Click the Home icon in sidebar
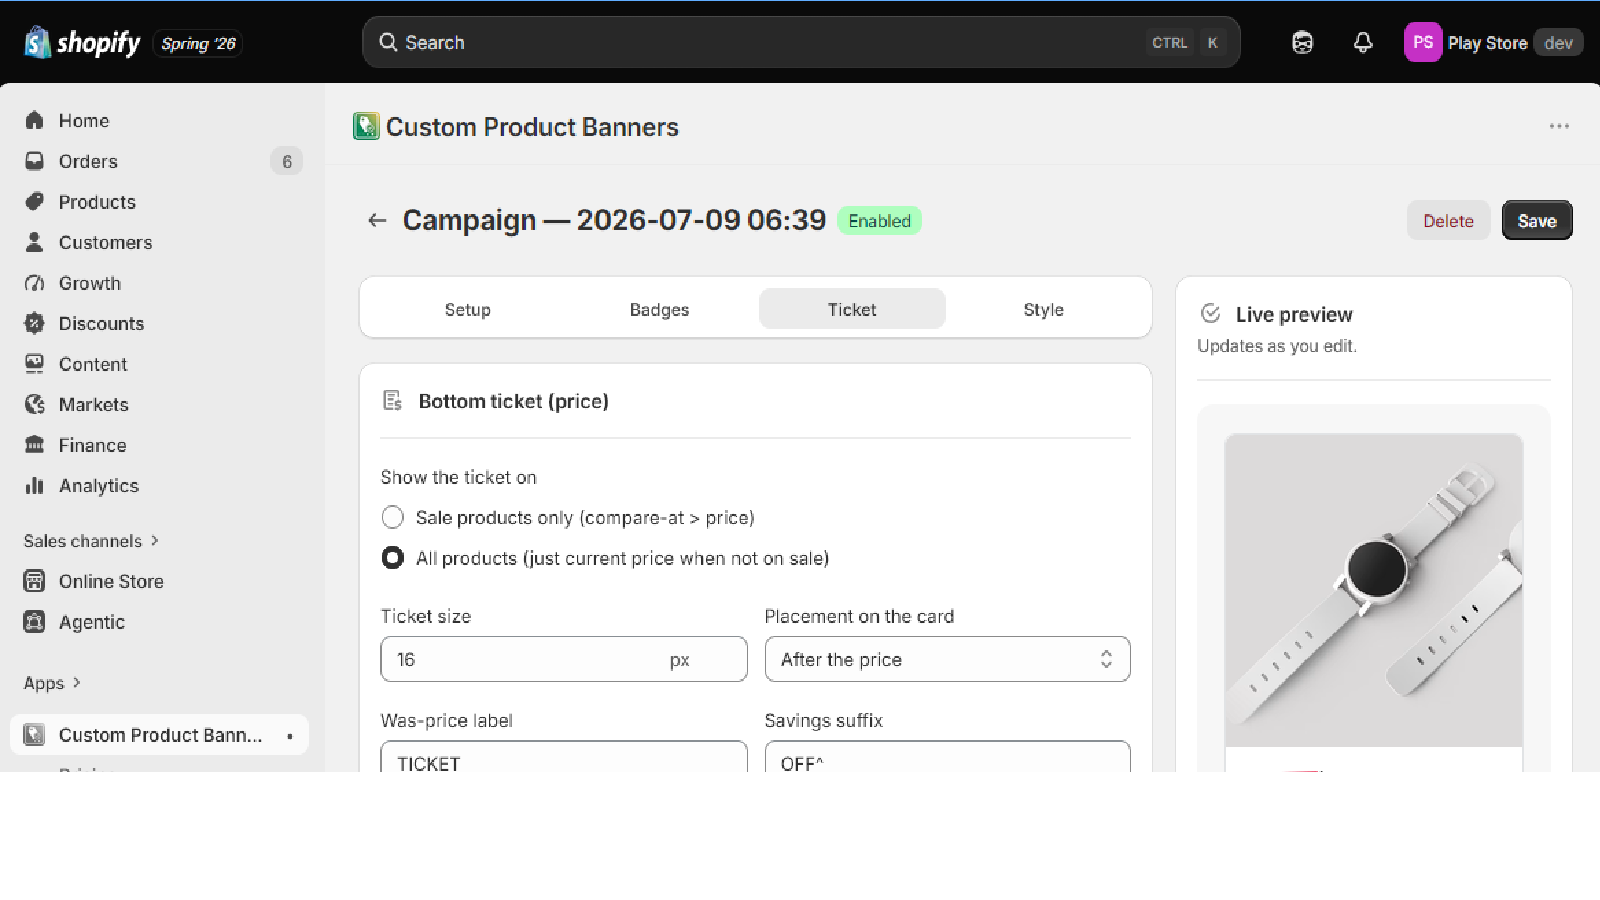 [35, 120]
